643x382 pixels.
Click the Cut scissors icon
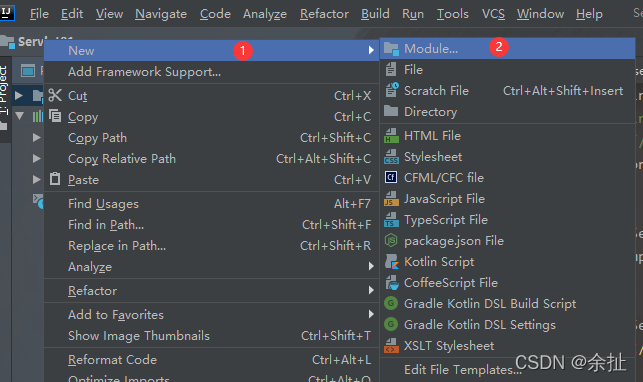click(x=55, y=95)
